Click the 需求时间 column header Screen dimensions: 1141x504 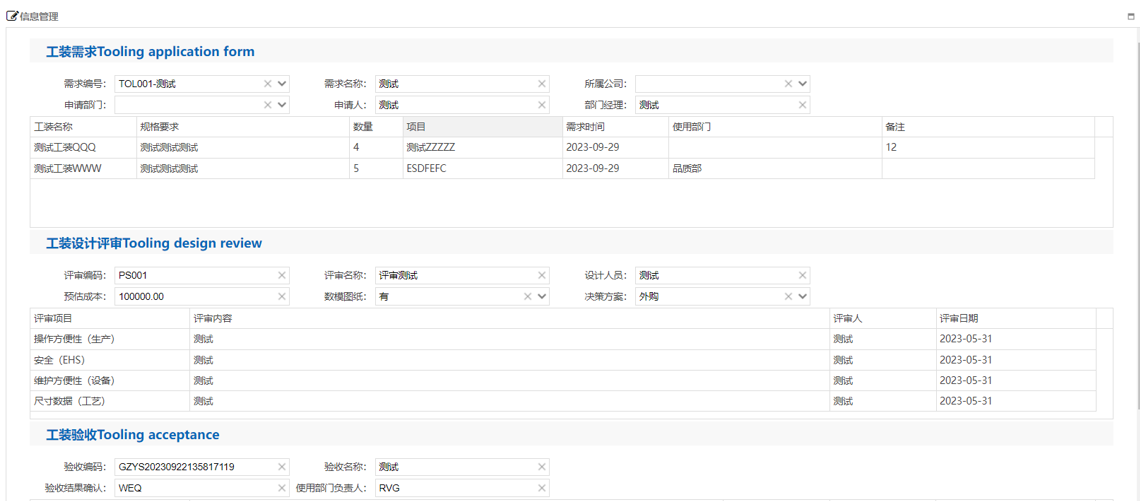pyautogui.click(x=615, y=127)
